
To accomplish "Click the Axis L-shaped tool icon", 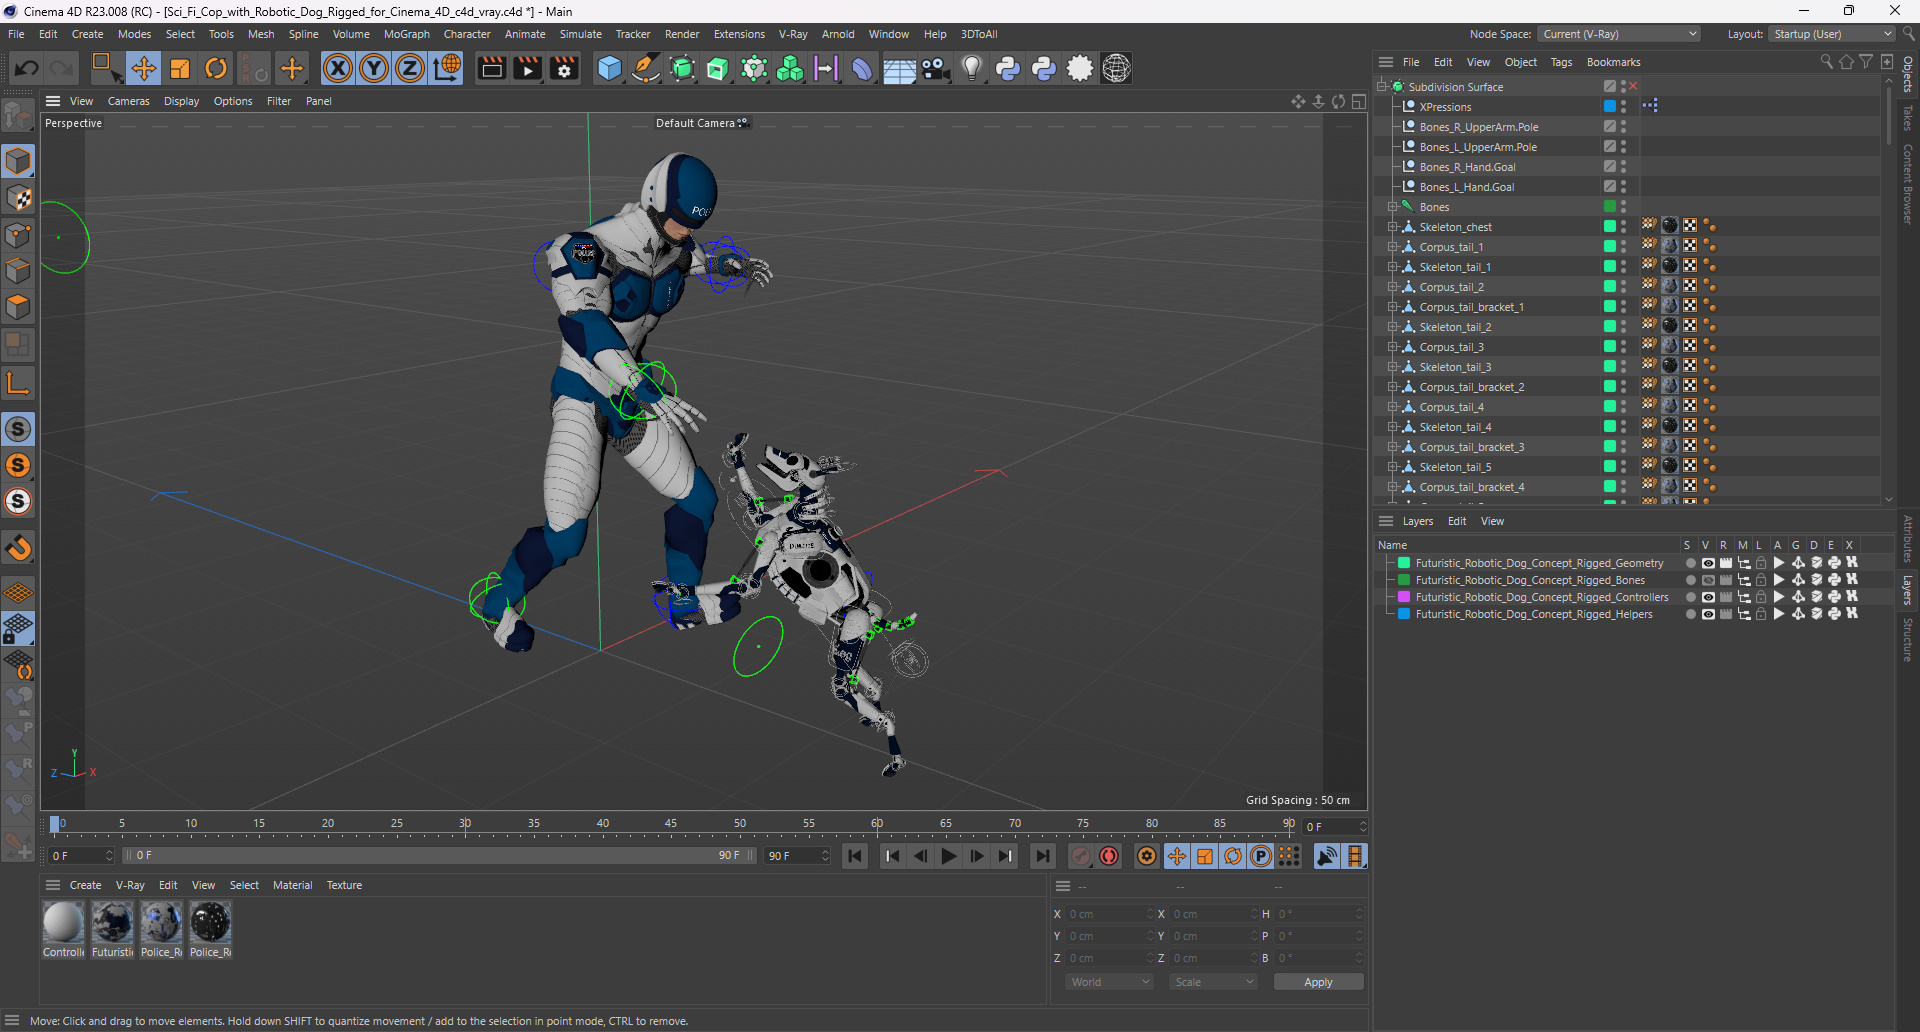I will click(19, 383).
